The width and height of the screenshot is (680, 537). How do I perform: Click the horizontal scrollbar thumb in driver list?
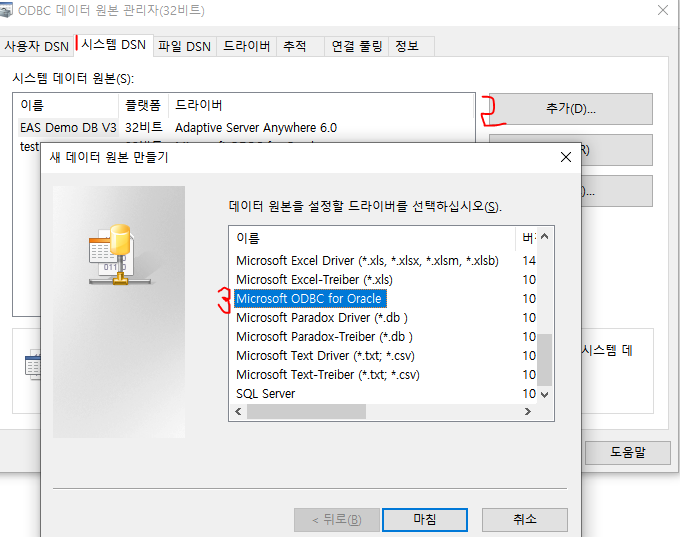[306, 411]
